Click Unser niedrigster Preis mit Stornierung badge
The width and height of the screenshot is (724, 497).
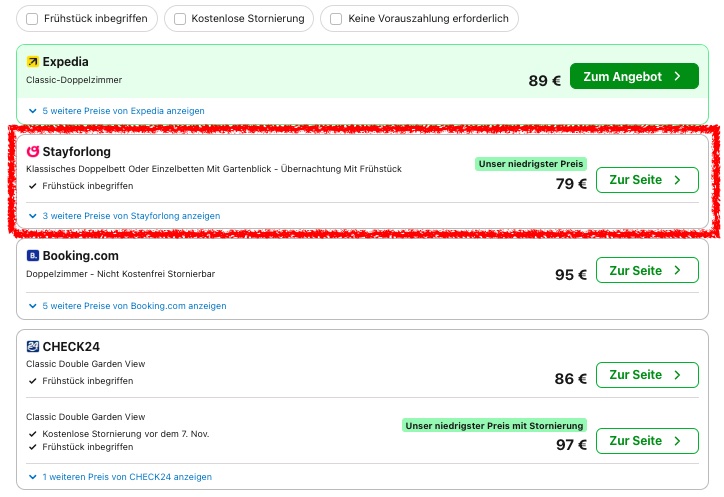tap(494, 425)
